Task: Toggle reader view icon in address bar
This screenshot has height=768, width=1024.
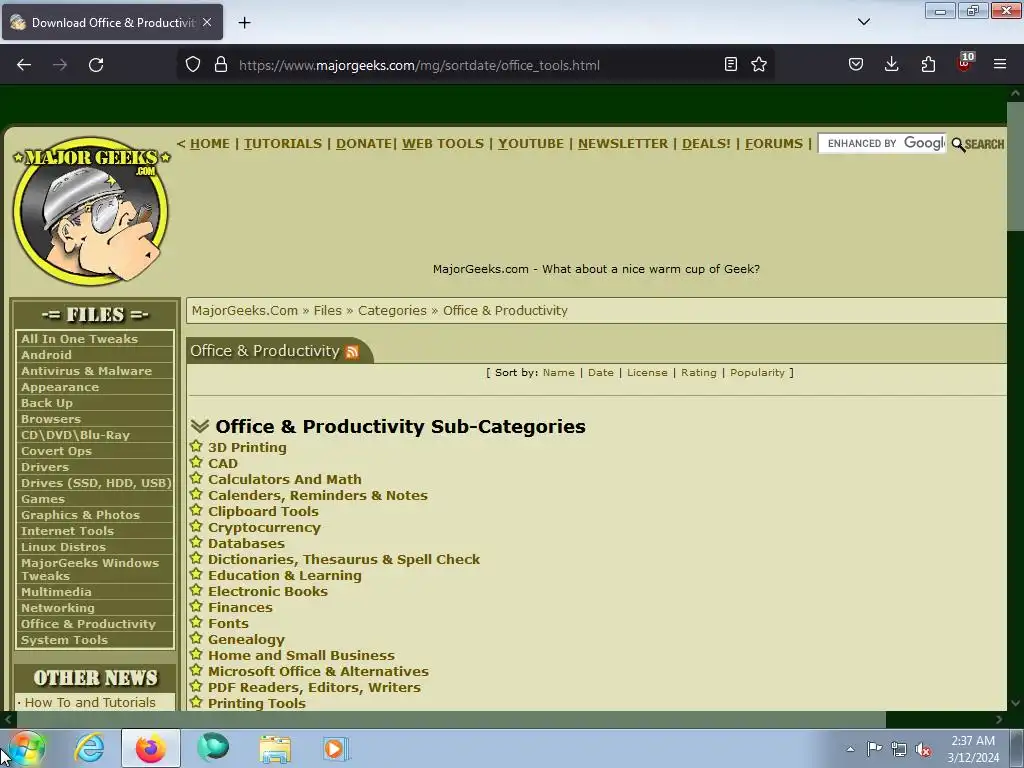Action: click(731, 64)
